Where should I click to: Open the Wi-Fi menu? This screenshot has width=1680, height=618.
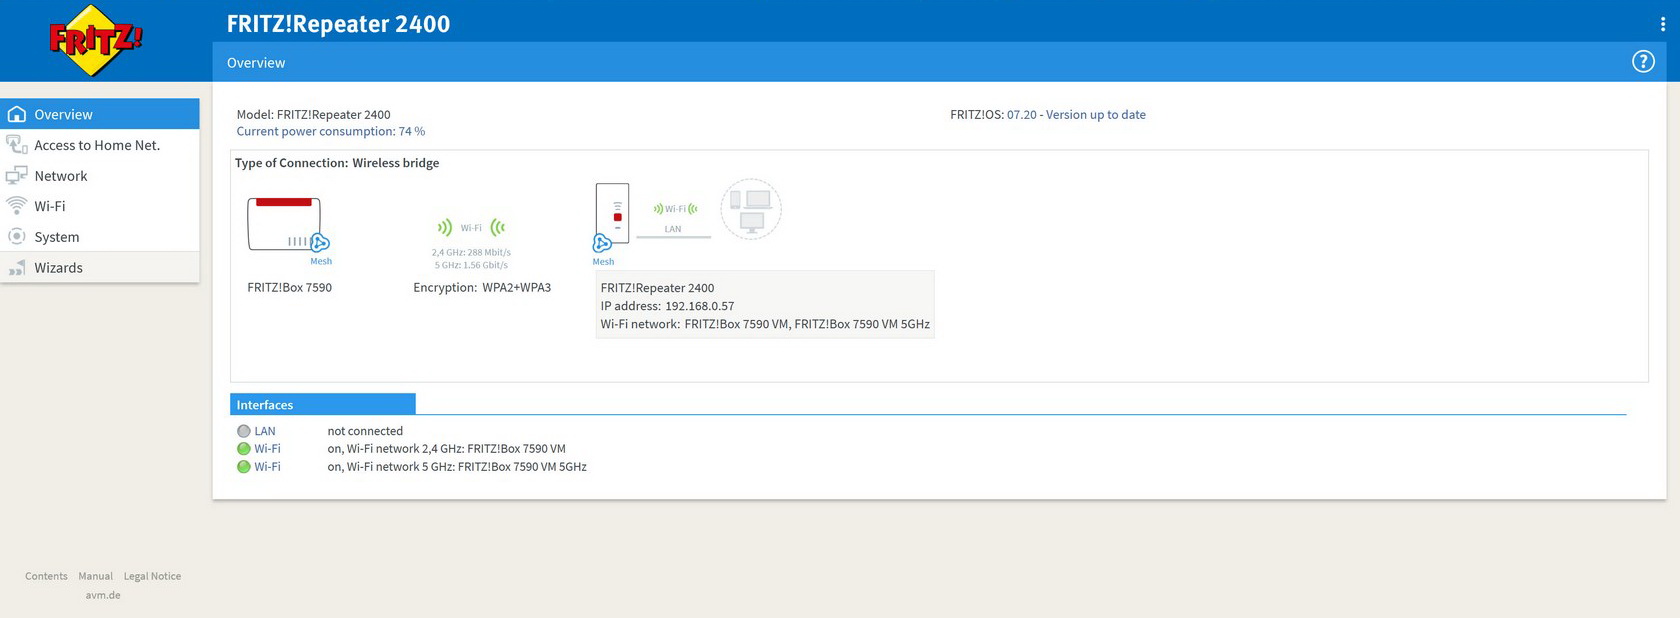click(x=100, y=206)
